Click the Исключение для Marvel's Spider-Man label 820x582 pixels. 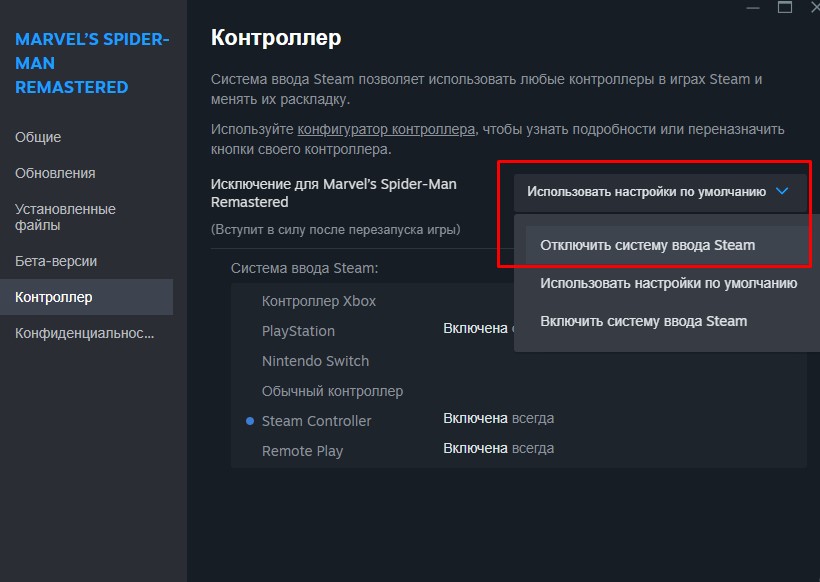(334, 193)
